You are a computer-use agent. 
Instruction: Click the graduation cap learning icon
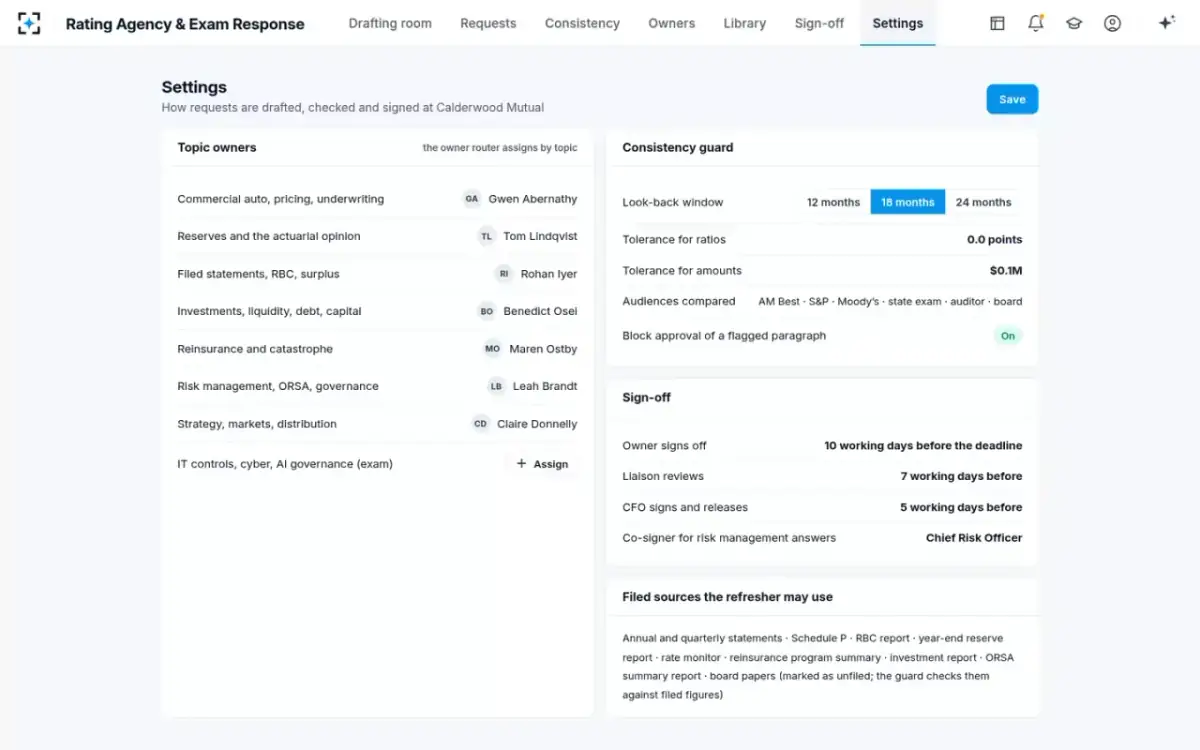coord(1074,23)
